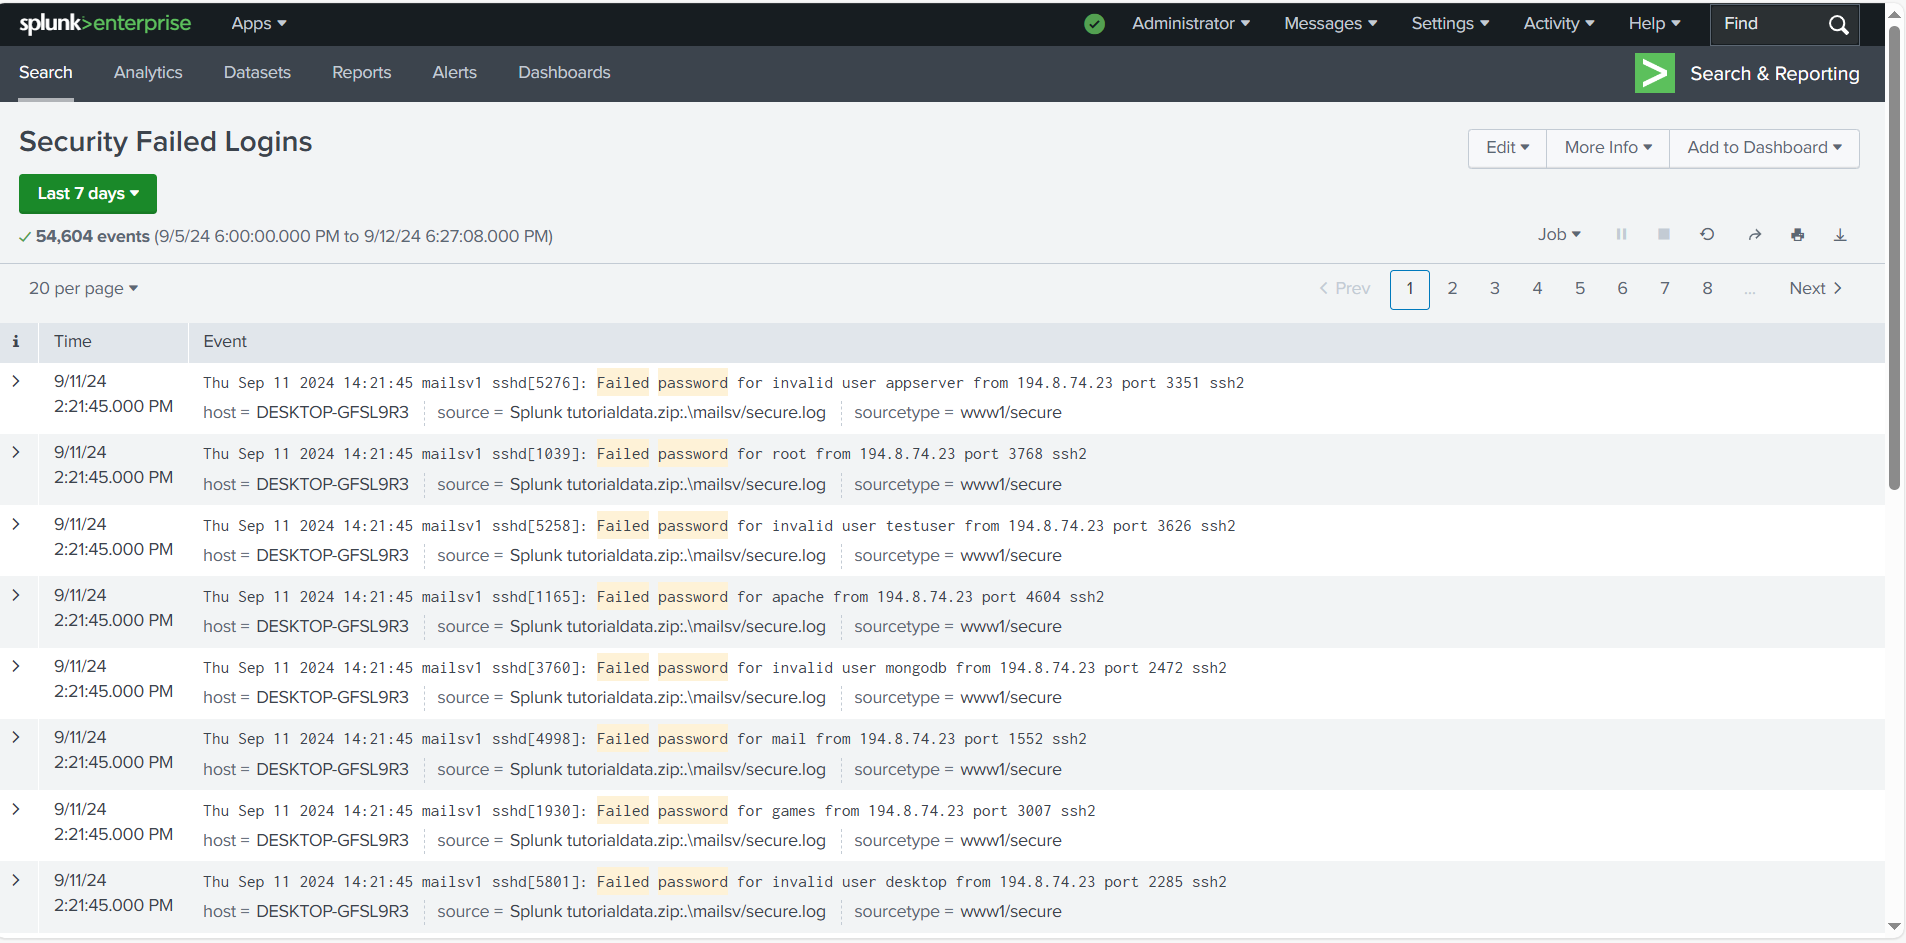Click the event info column header icon
The image size is (1906, 943).
coord(17,341)
